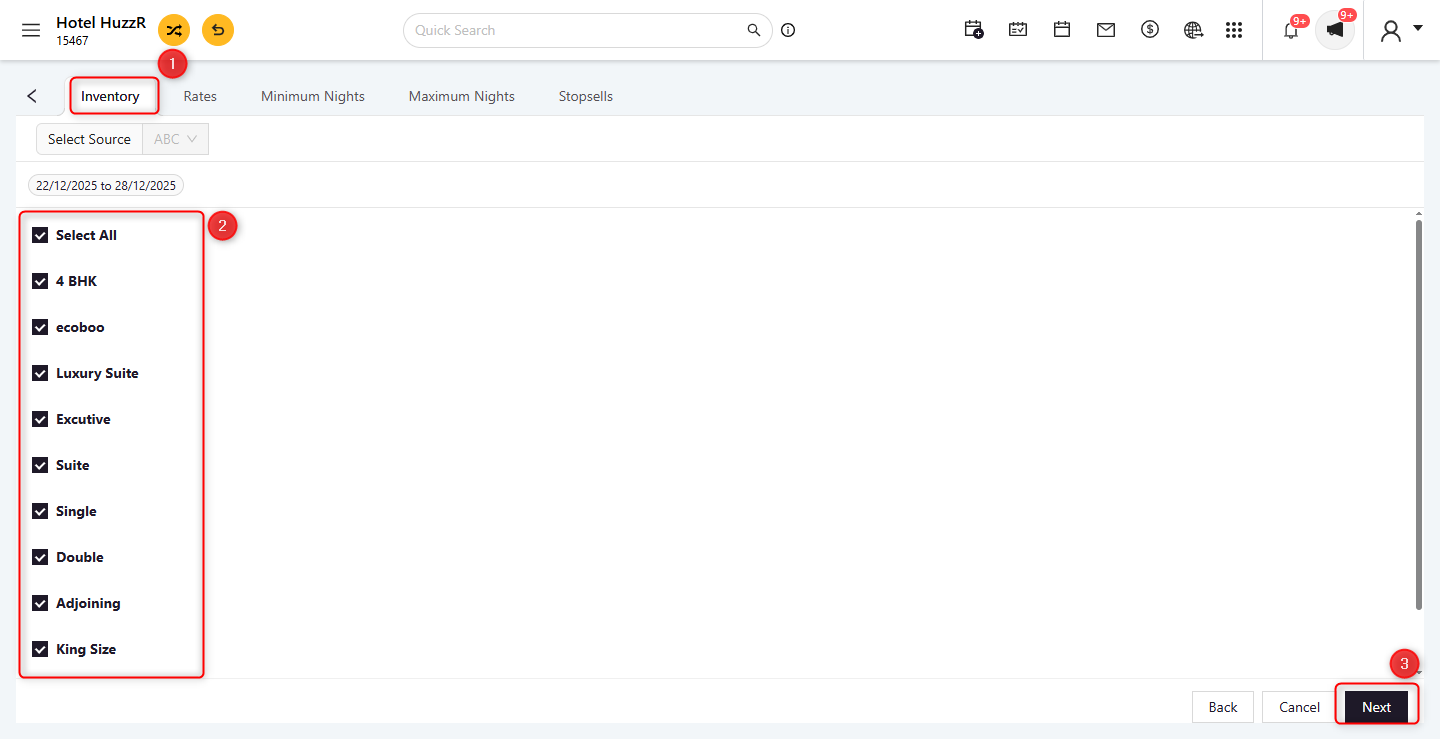Click the Select Source label
1440x739 pixels.
89,139
